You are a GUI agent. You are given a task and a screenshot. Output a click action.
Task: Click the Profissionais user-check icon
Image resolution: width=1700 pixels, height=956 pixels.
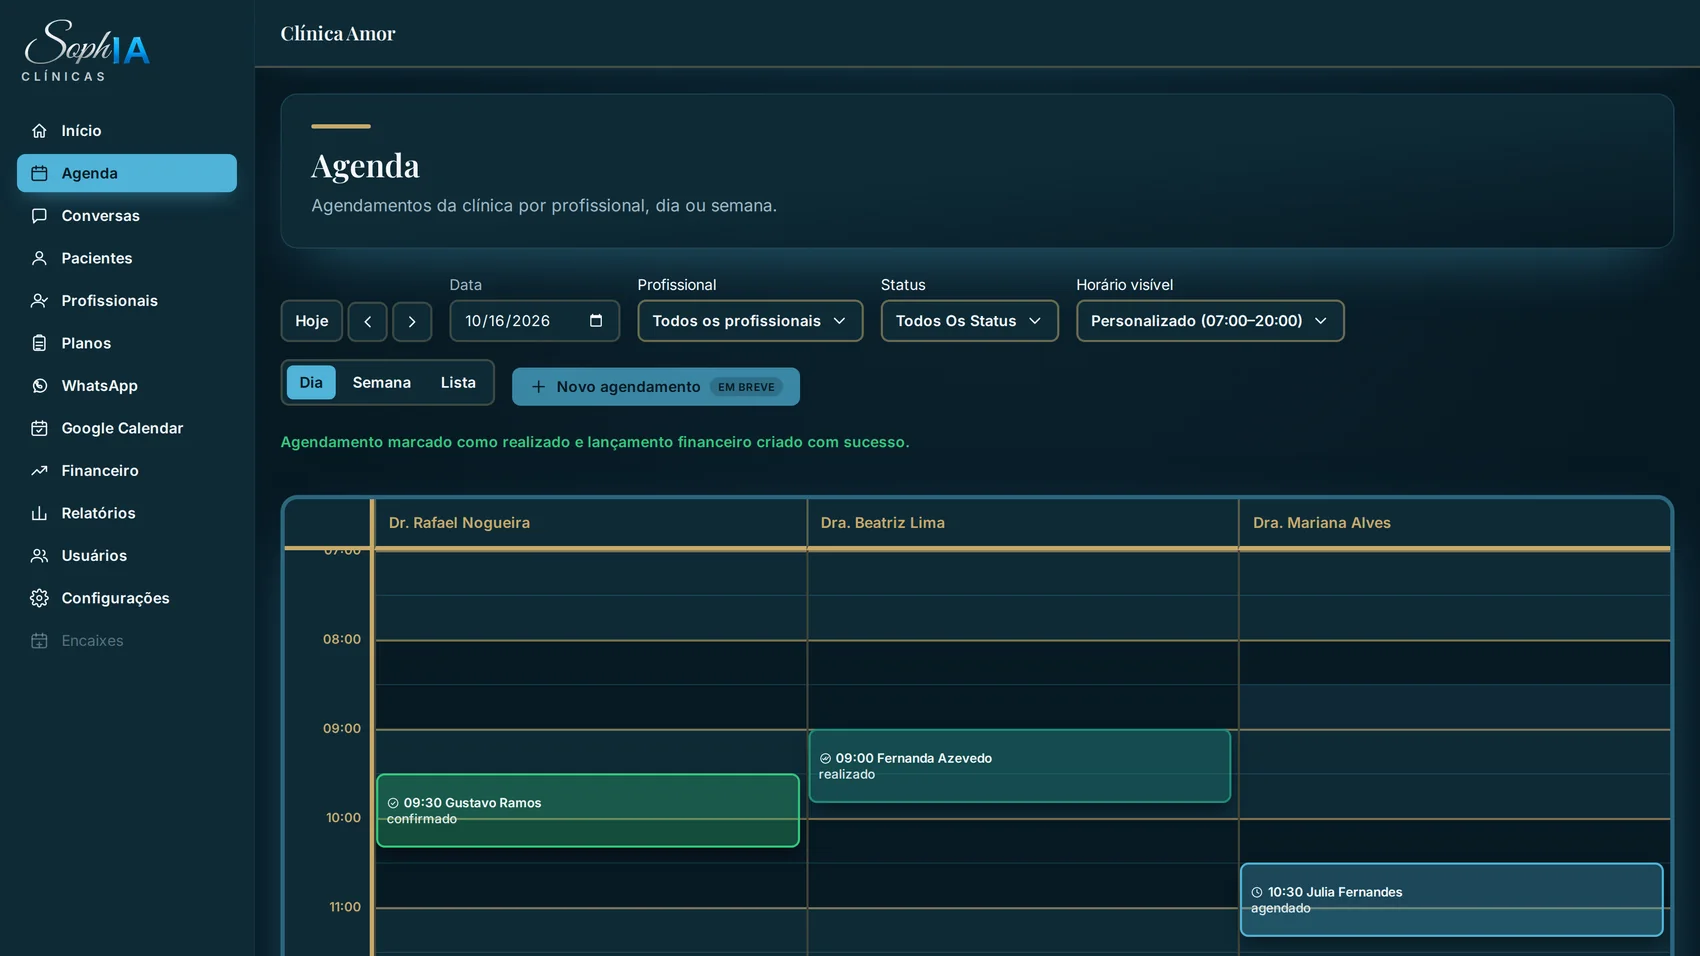[x=39, y=301]
